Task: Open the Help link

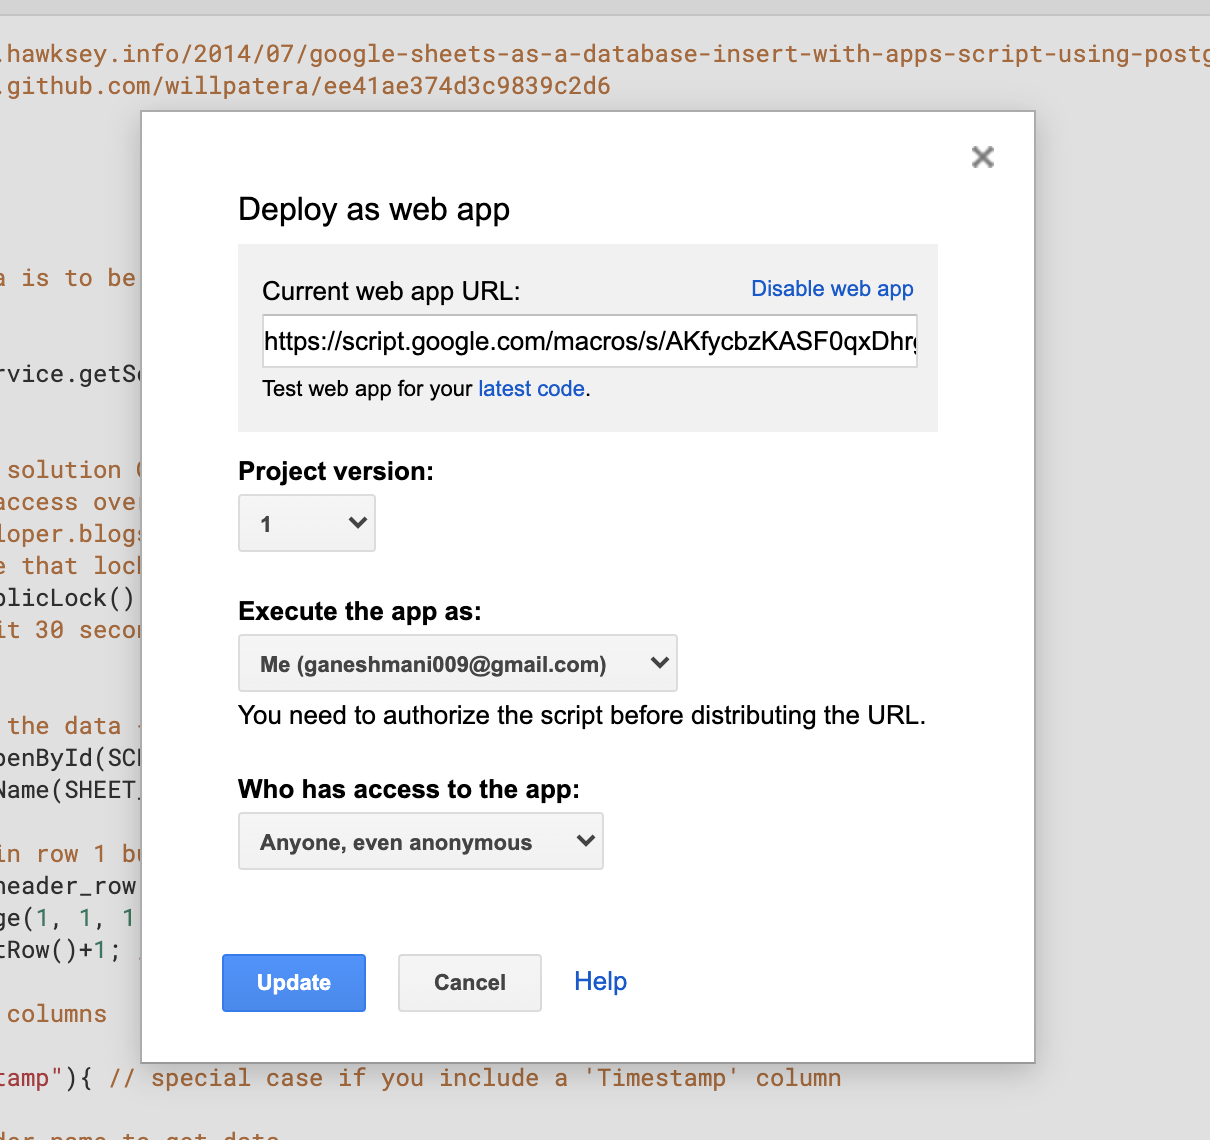Action: click(600, 982)
